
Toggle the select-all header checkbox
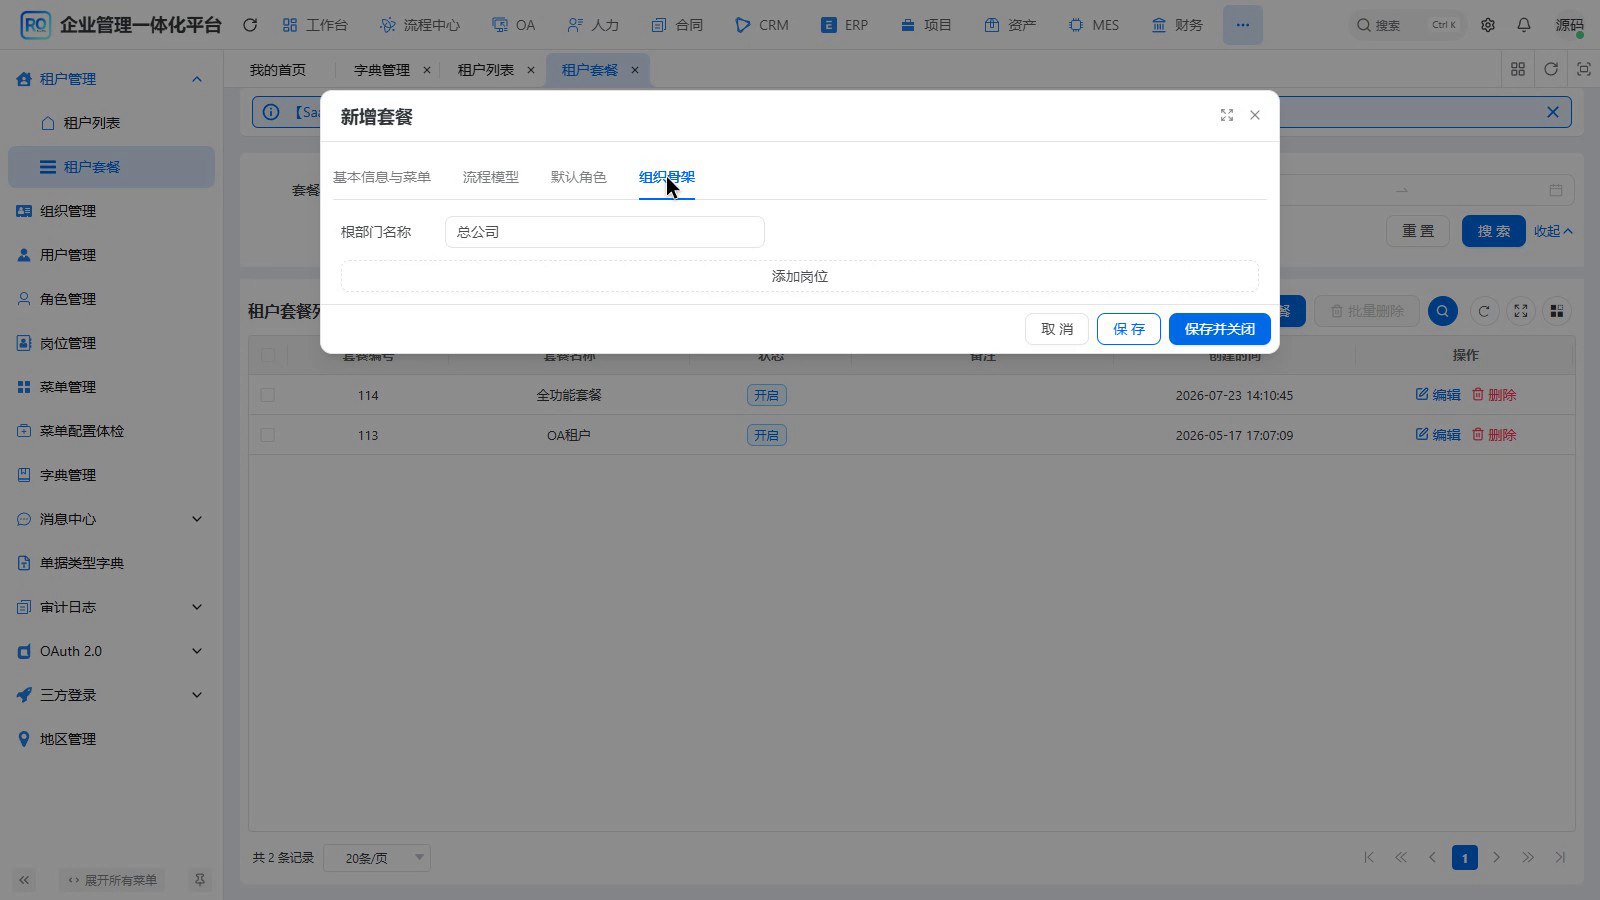268,355
